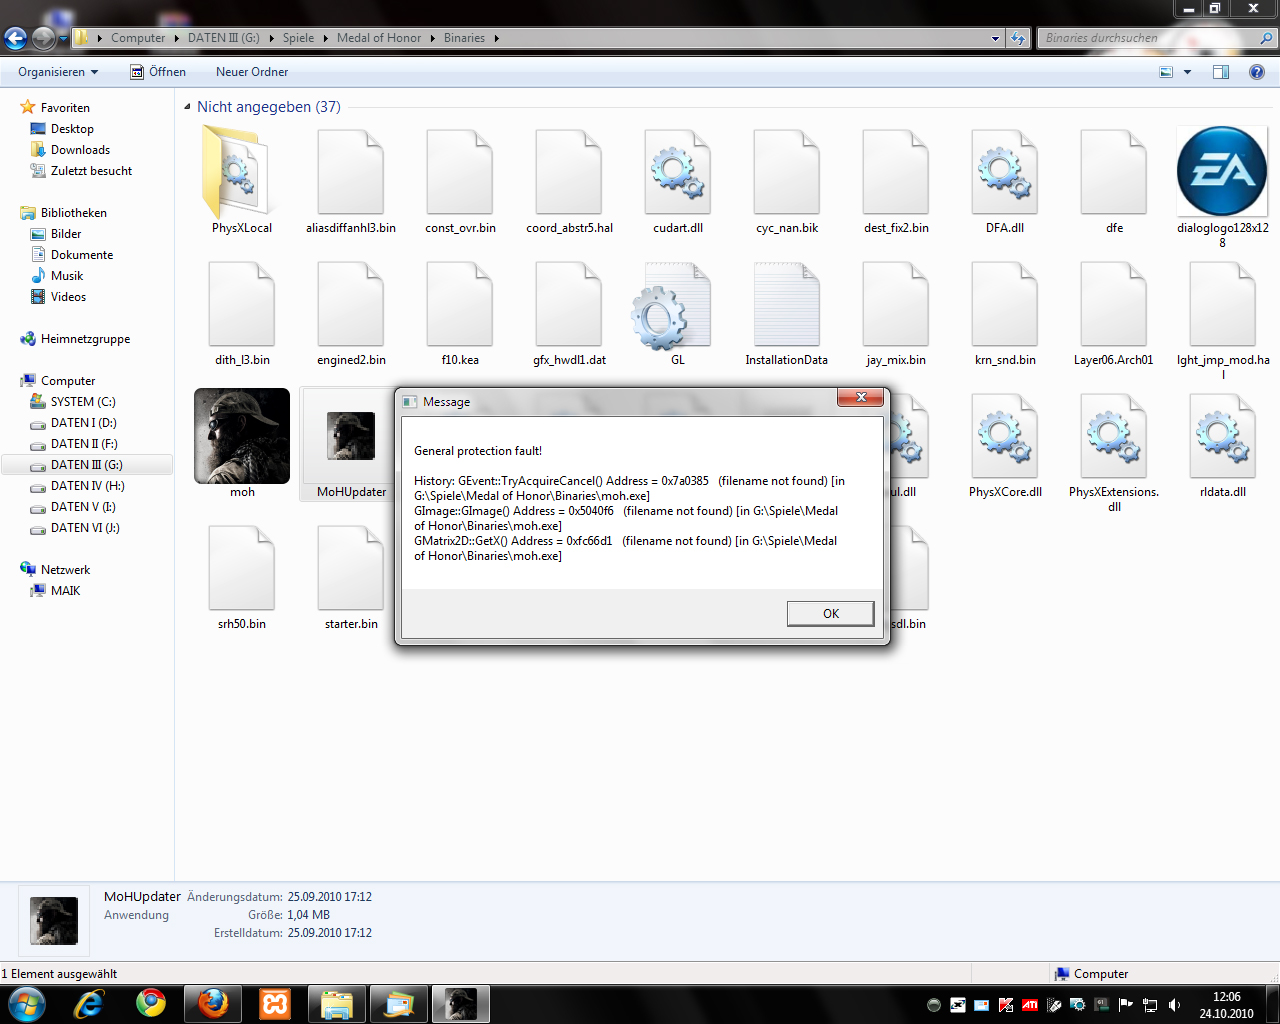Image resolution: width=1280 pixels, height=1024 pixels.
Task: Select the krn_snd.bin file
Action: tap(1005, 312)
